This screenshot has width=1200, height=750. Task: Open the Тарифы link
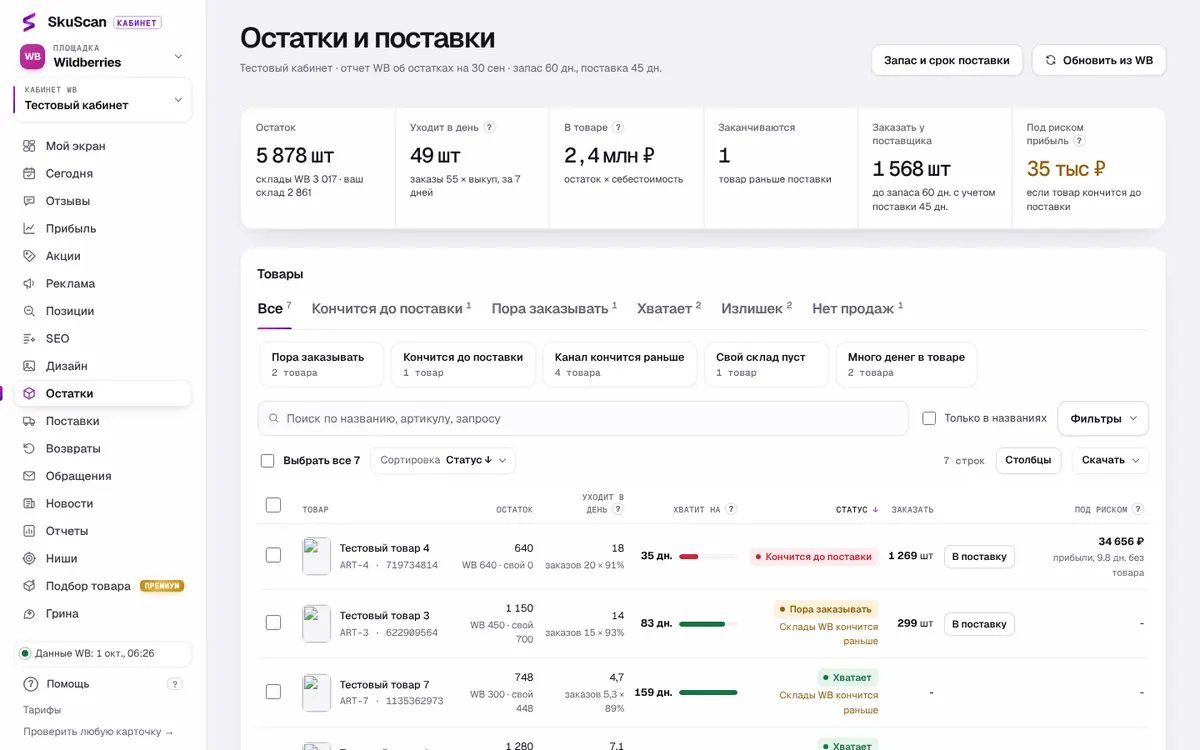tap(42, 710)
